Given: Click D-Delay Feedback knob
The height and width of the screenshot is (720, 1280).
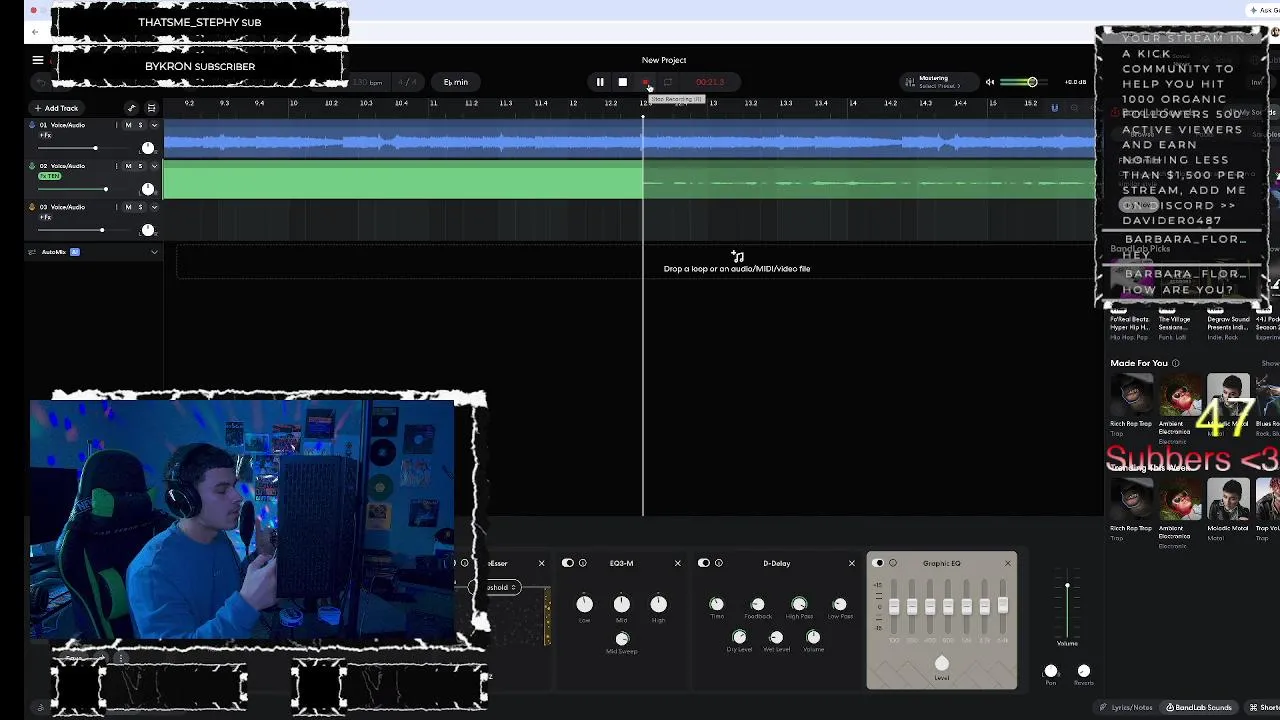Looking at the screenshot, I should (x=758, y=604).
